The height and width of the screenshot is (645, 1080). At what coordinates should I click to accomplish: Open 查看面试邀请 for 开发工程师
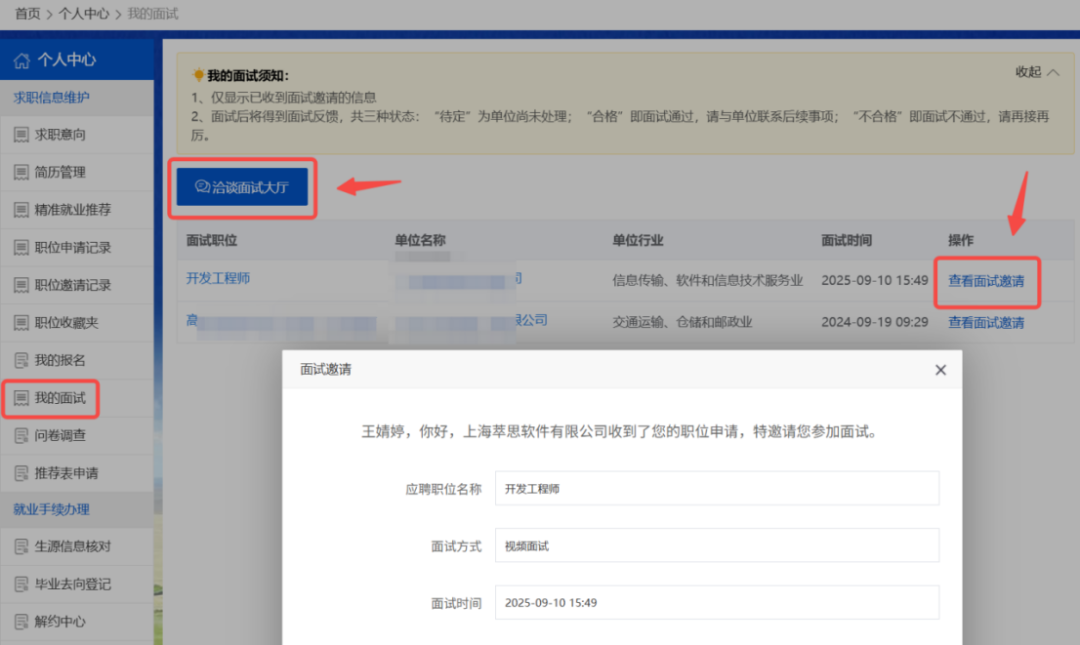coord(987,281)
